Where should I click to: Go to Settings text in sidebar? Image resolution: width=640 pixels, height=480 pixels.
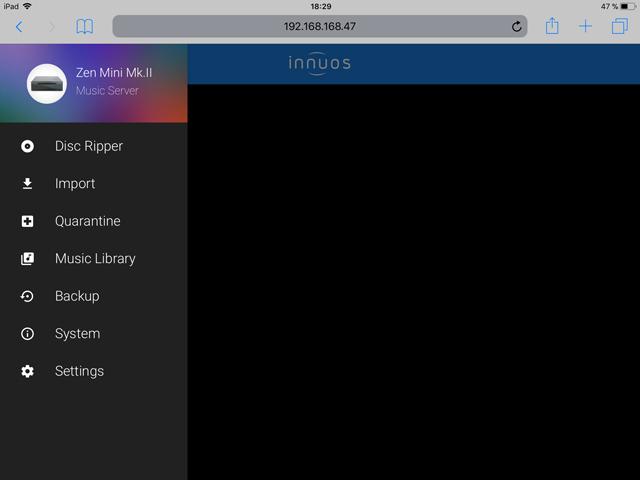[79, 371]
